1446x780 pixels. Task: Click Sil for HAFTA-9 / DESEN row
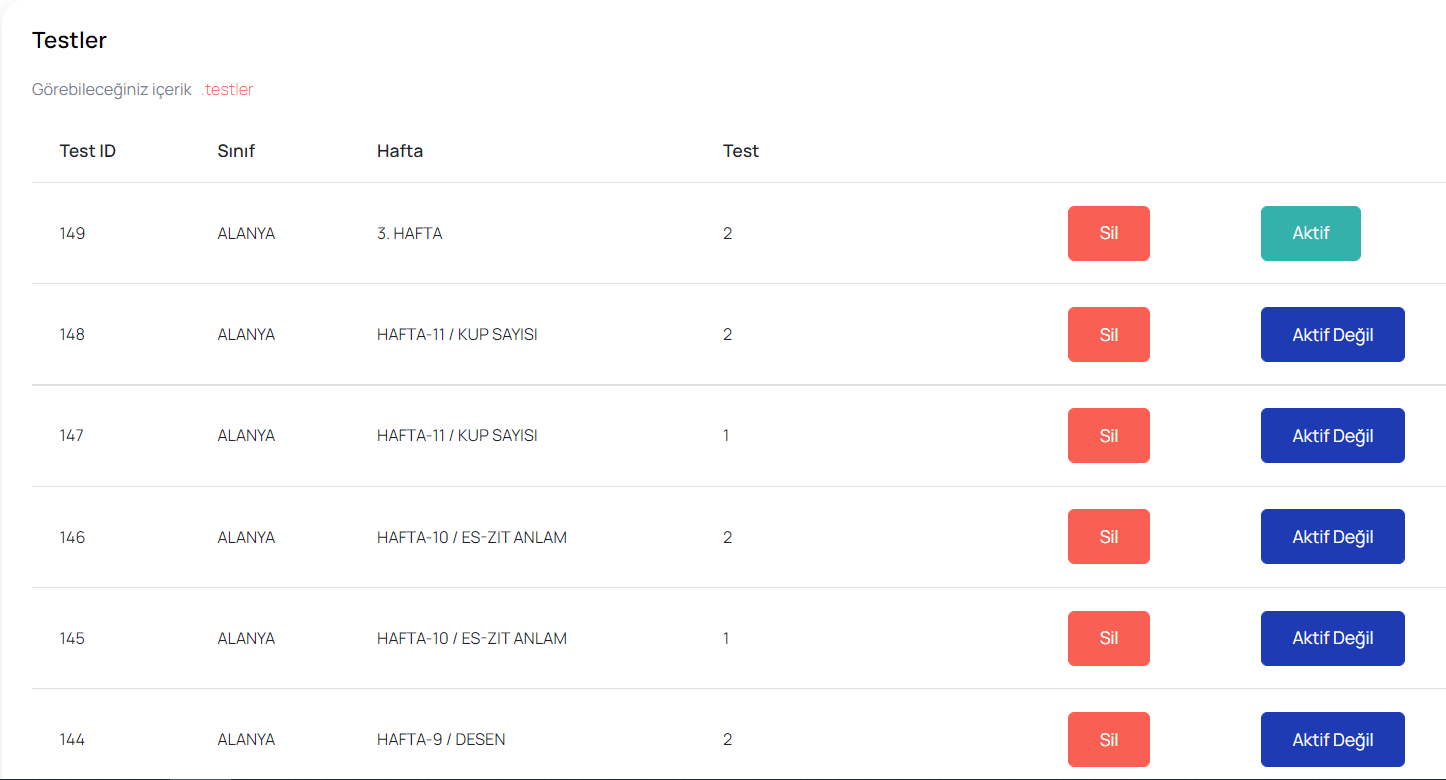point(1108,739)
